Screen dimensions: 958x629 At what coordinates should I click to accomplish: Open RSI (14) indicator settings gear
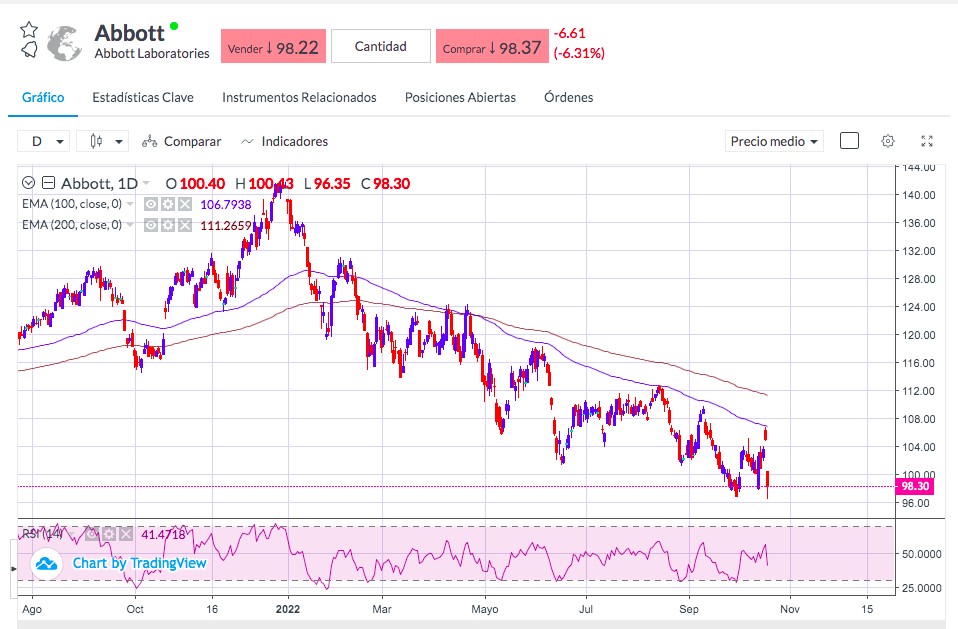point(109,535)
